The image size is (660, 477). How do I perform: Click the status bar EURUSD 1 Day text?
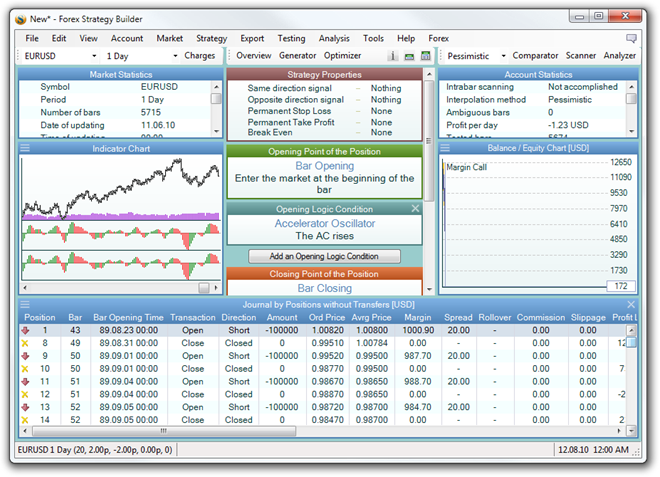coord(95,450)
